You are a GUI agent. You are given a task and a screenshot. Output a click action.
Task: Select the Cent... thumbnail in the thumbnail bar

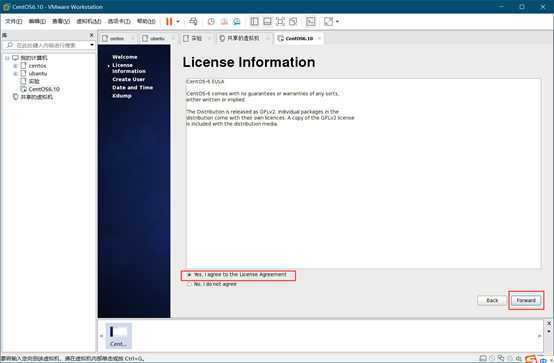(118, 336)
